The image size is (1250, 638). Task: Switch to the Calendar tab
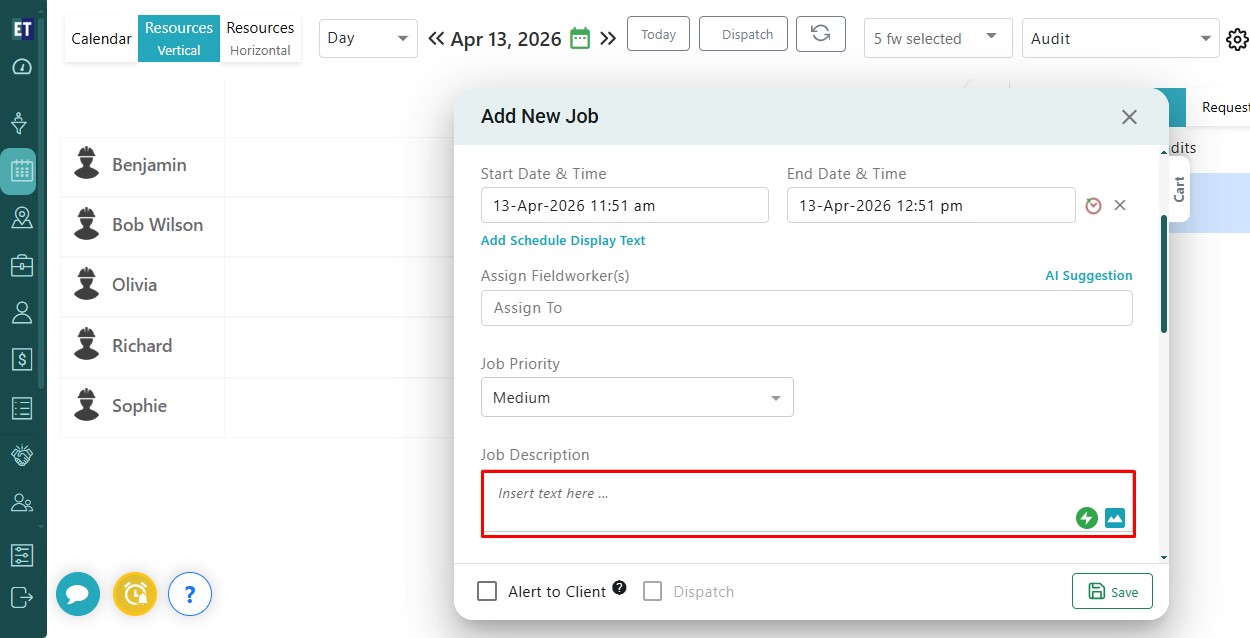click(101, 39)
